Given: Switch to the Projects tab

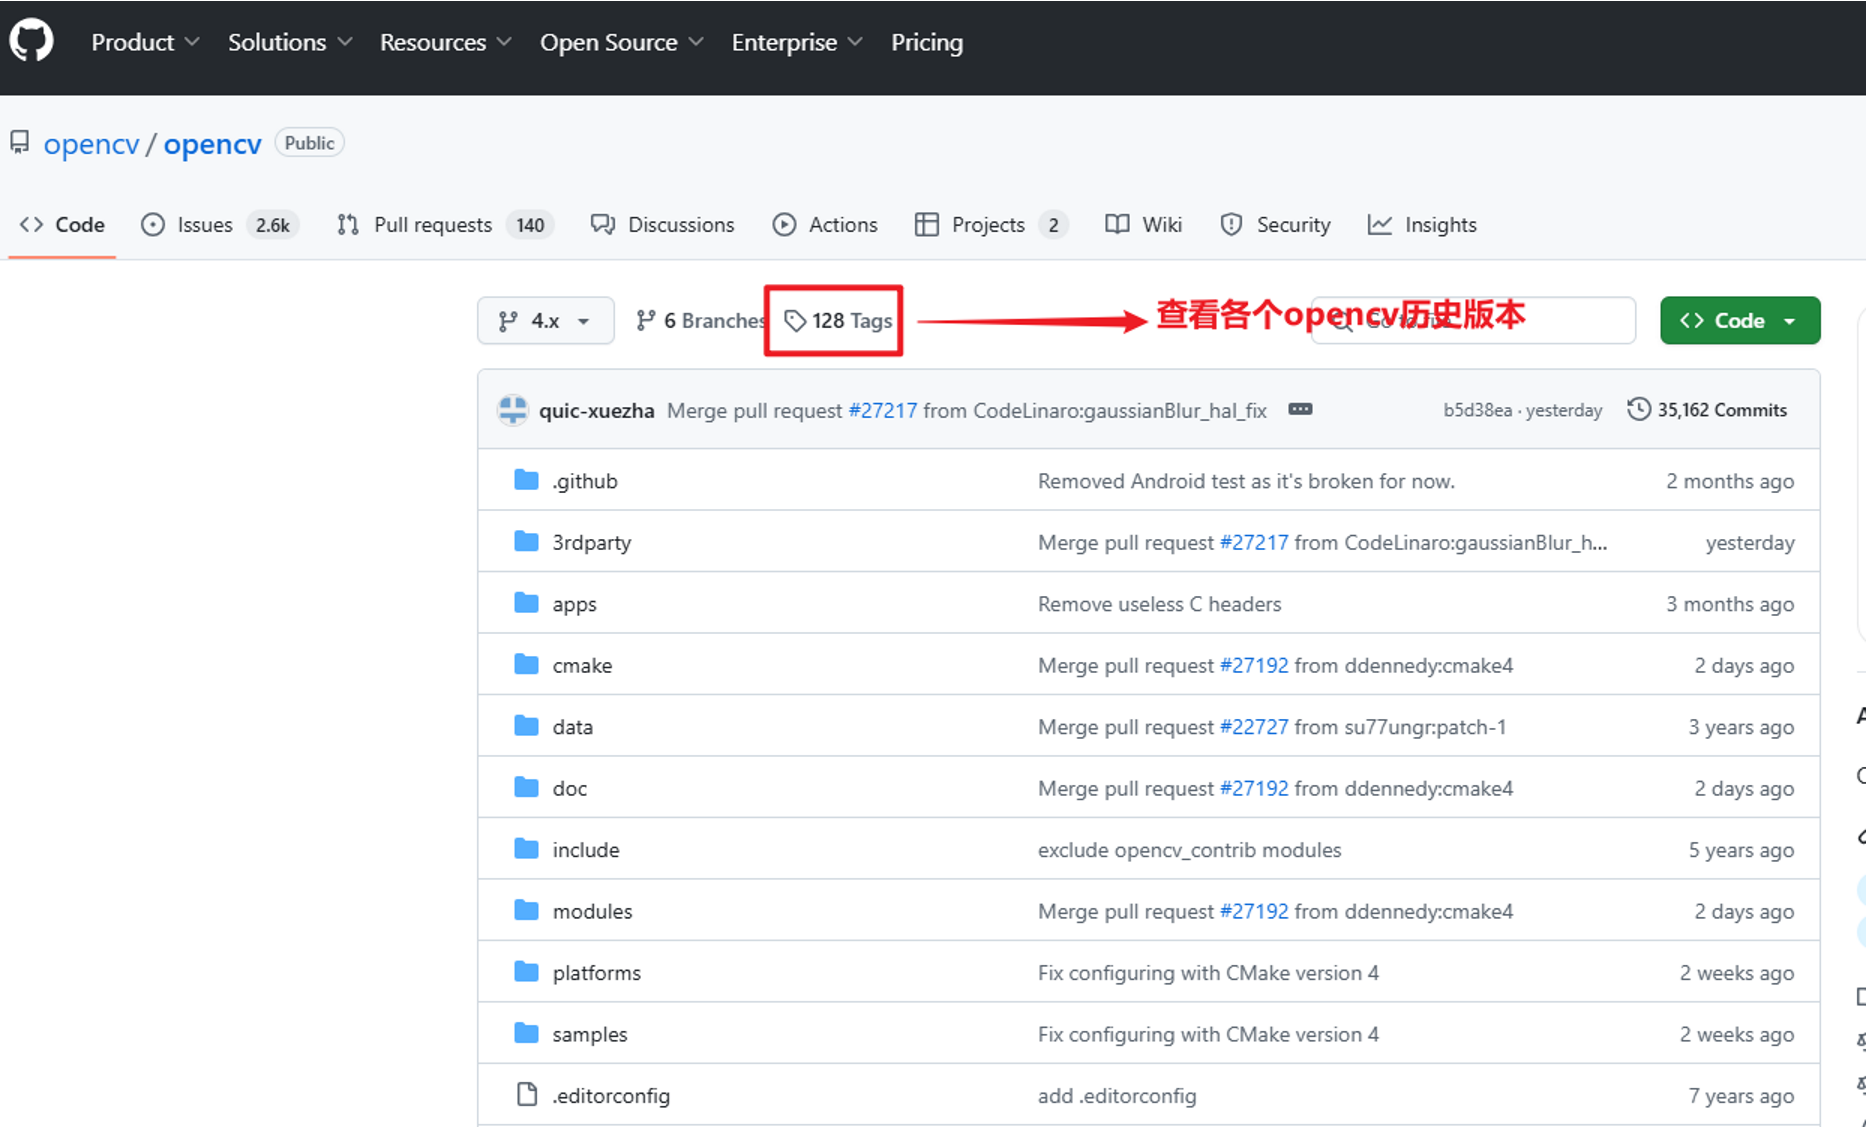Looking at the screenshot, I should coord(991,225).
